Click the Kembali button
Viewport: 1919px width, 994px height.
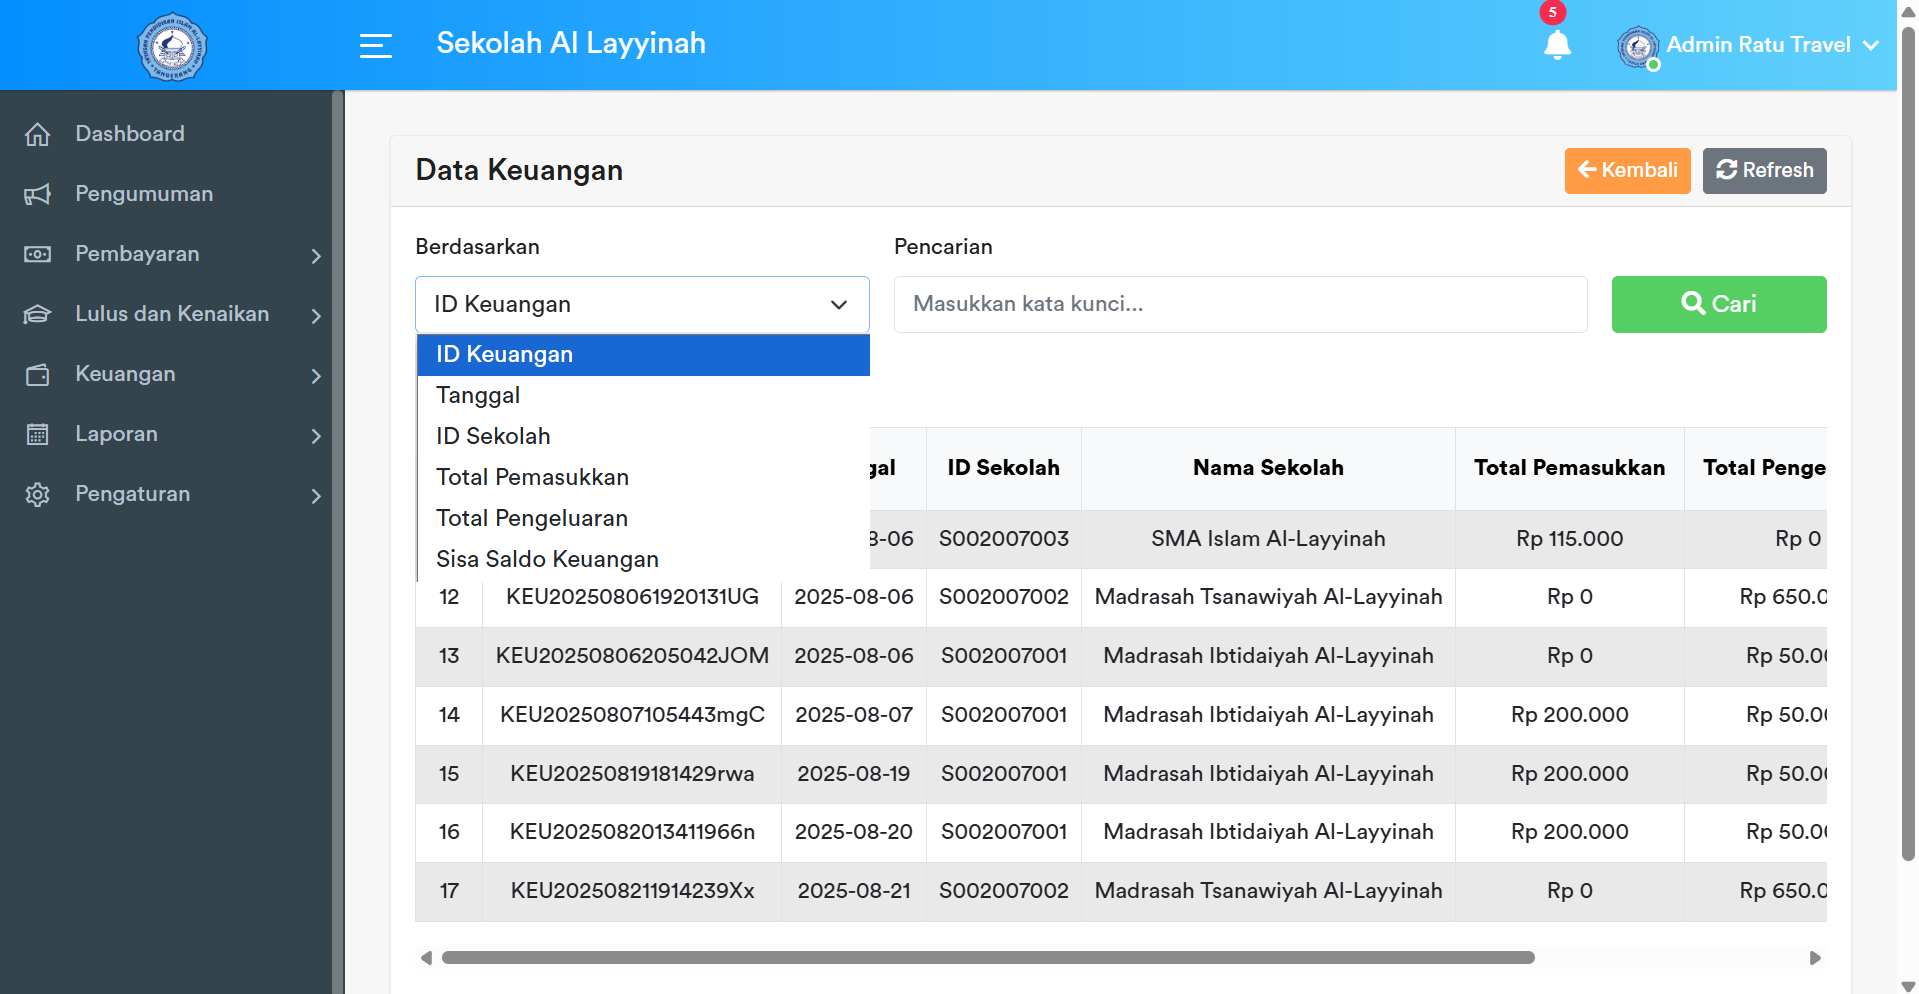coord(1627,170)
